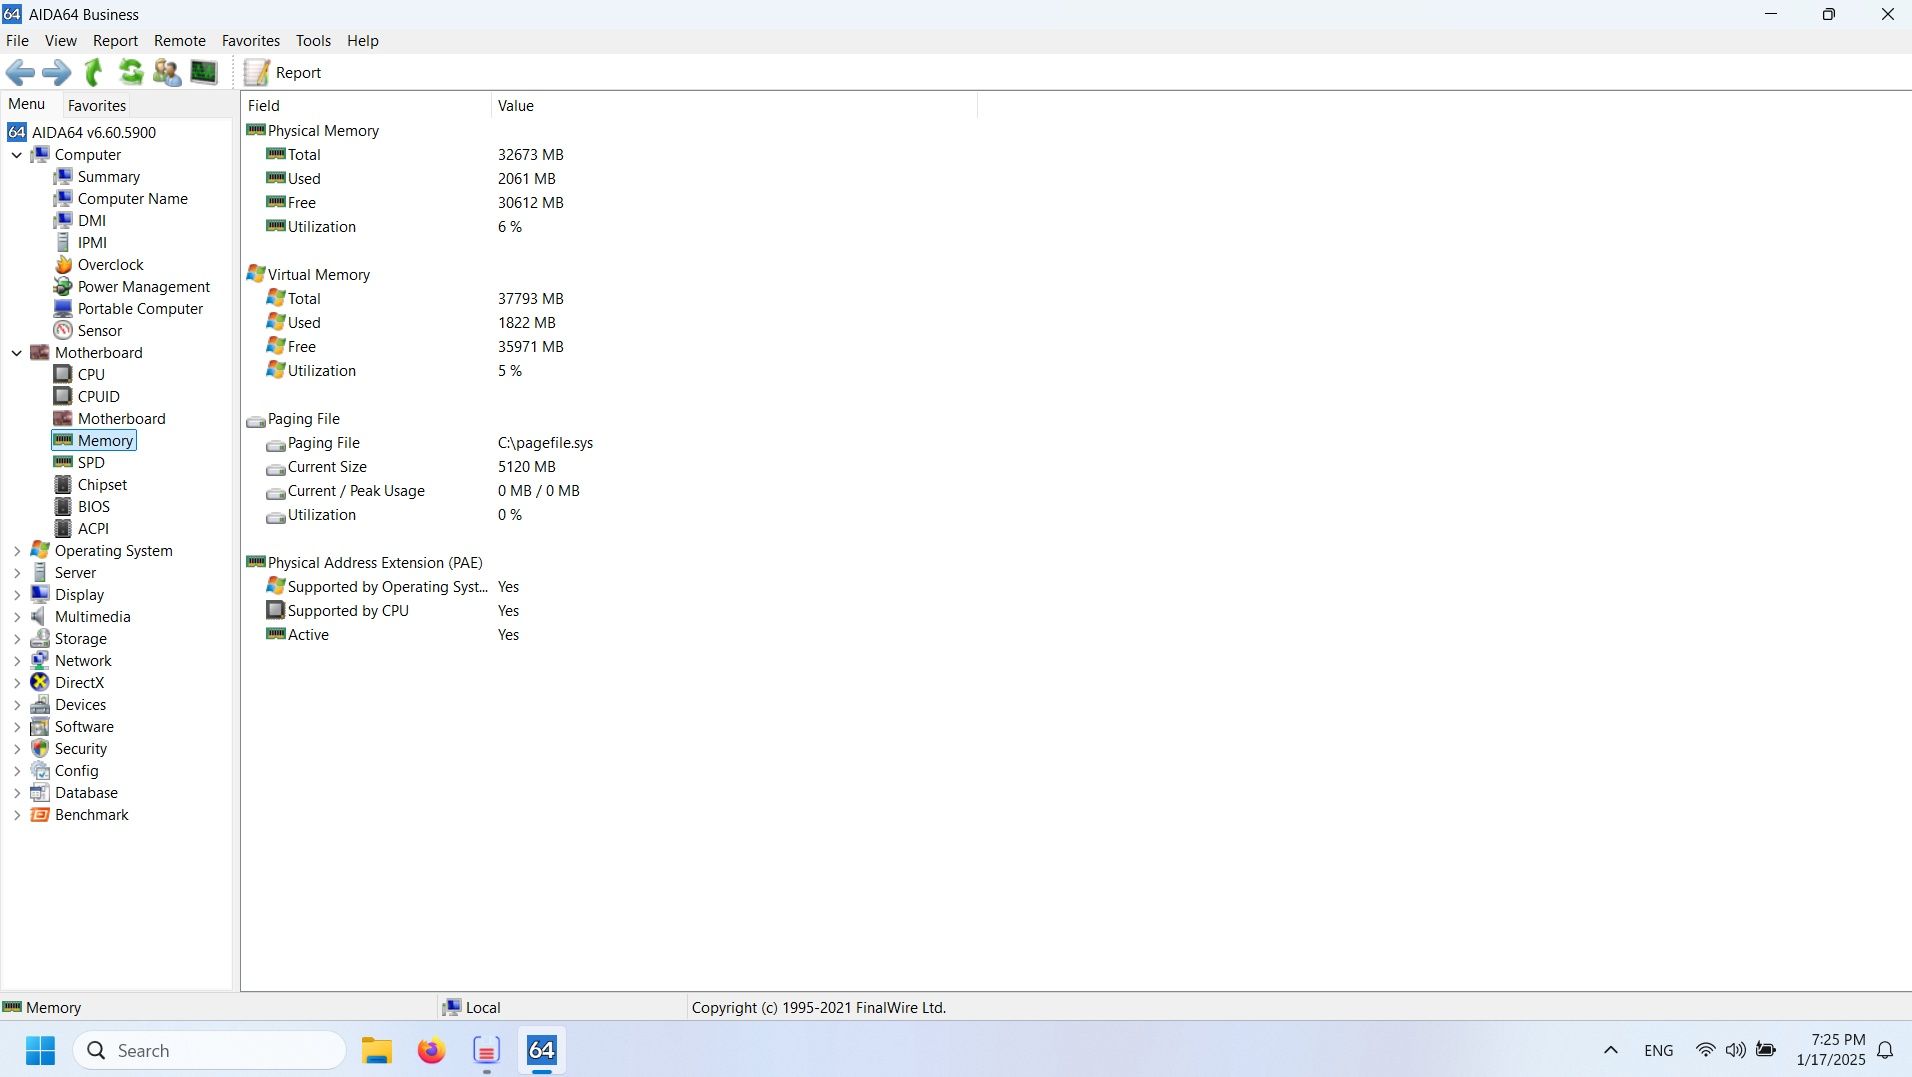This screenshot has width=1912, height=1077.
Task: Select the Chipset icon
Action: (x=63, y=485)
